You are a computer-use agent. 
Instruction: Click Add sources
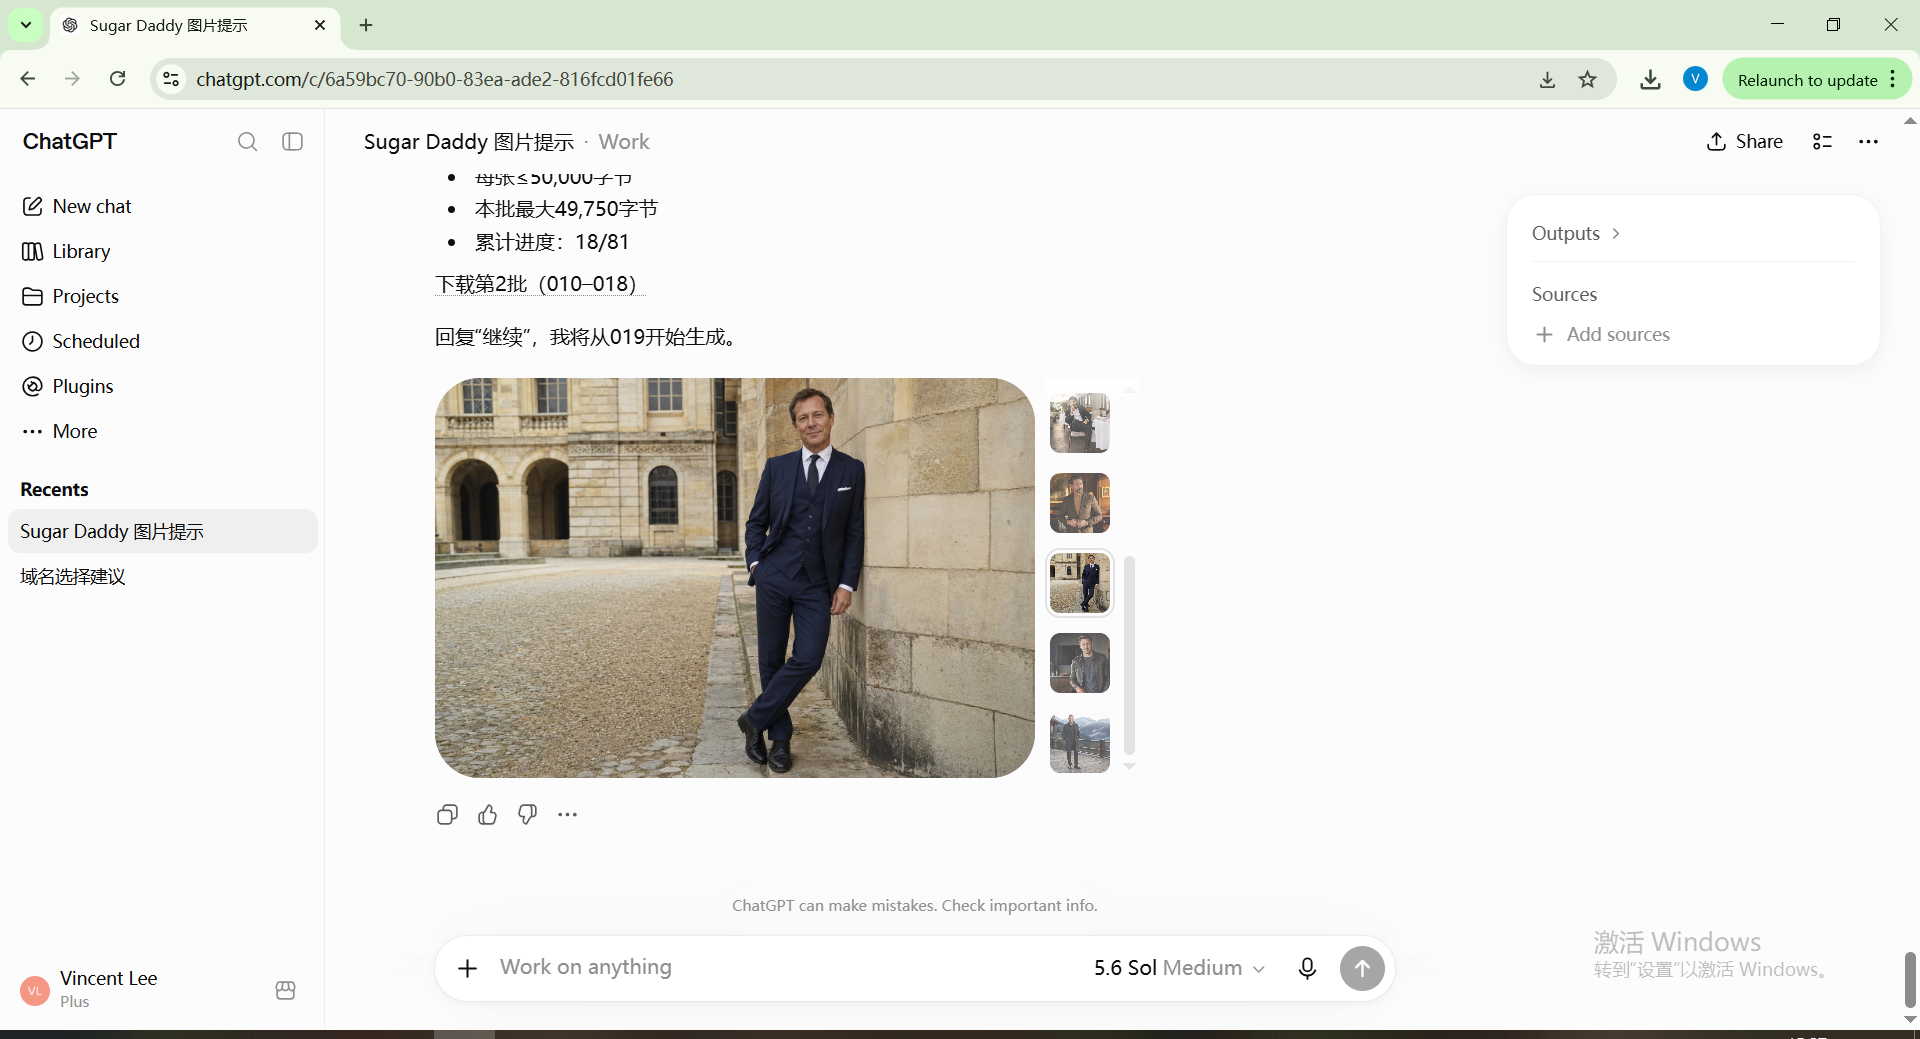[x=1603, y=334]
